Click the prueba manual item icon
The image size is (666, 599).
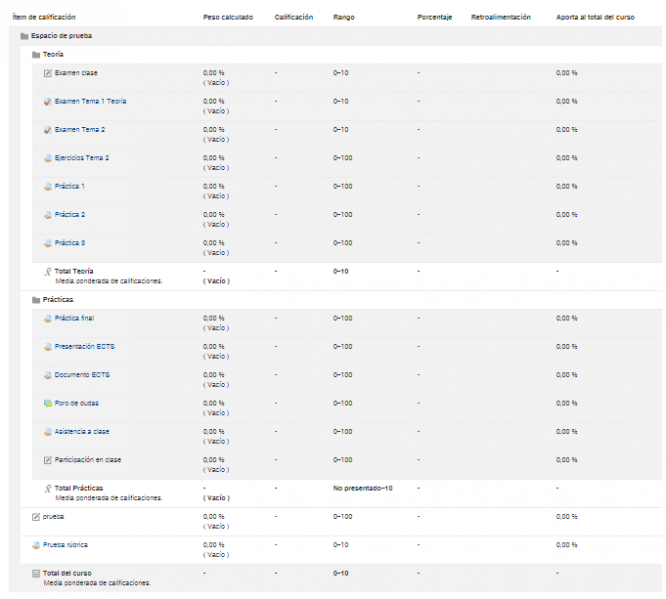click(36, 517)
